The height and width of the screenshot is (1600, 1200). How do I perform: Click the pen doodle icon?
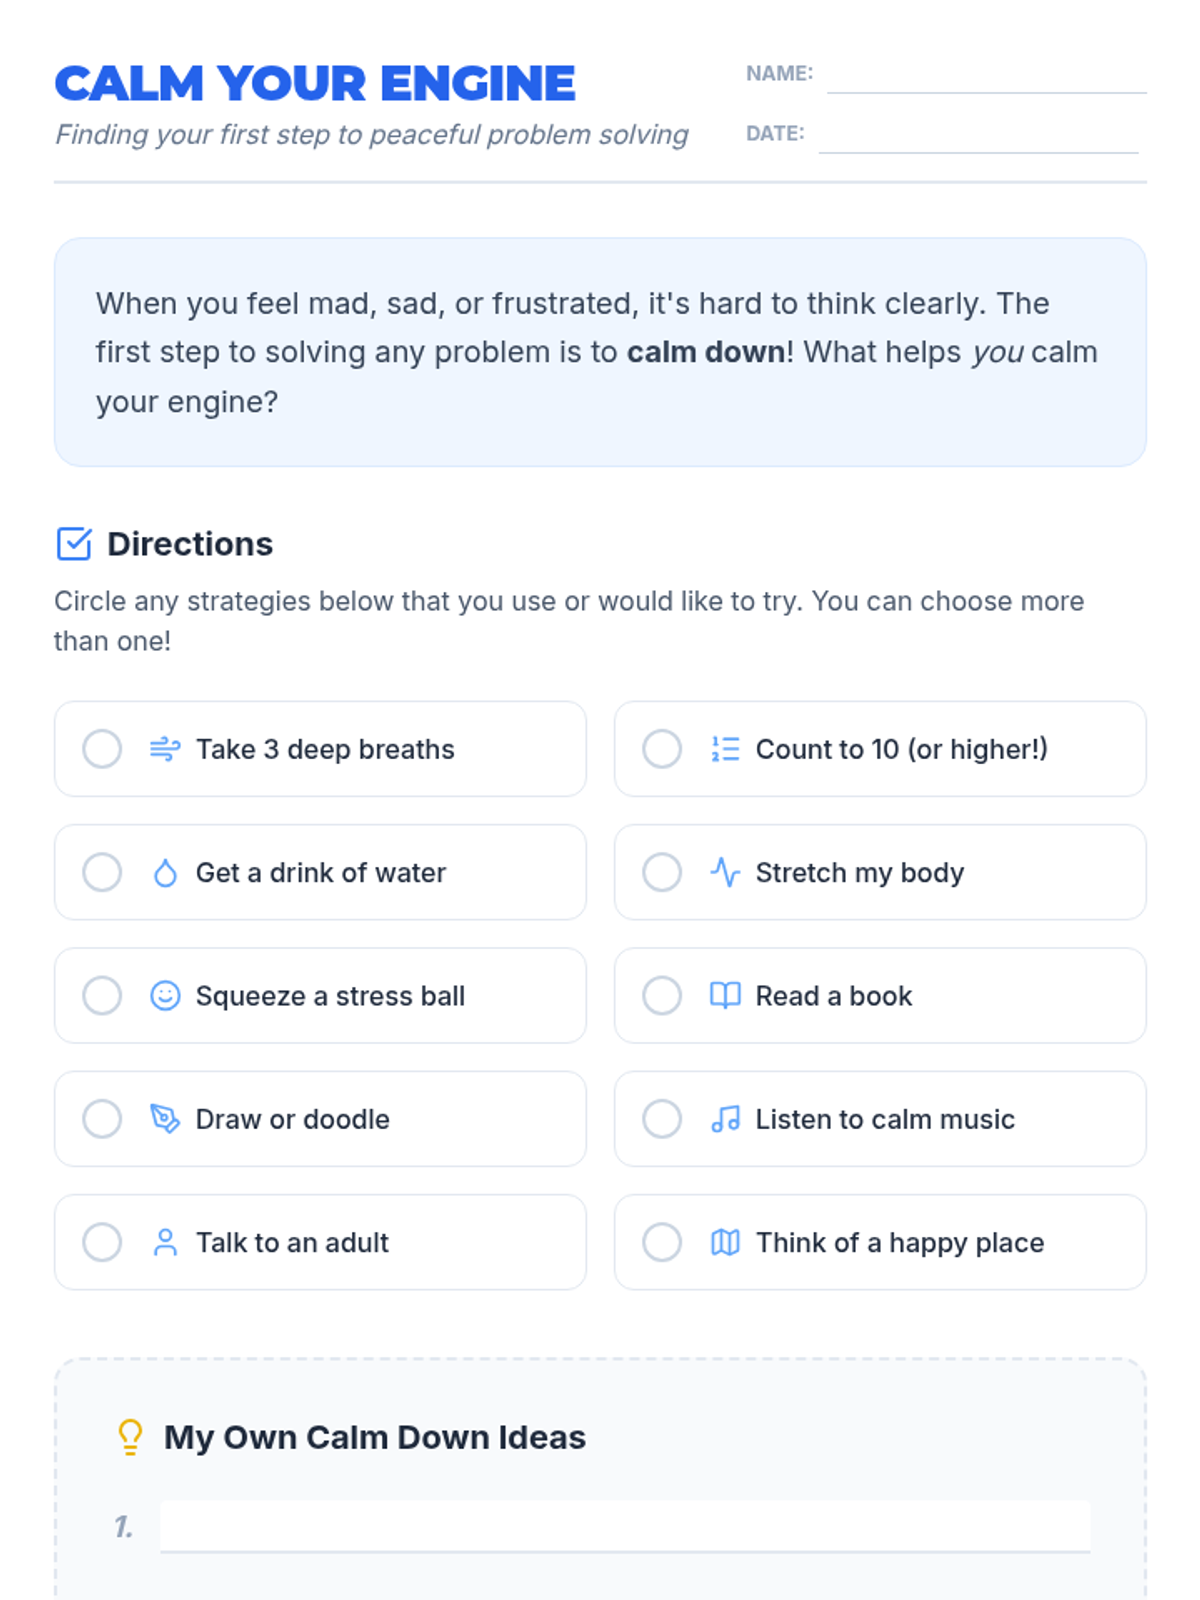[x=165, y=1119]
